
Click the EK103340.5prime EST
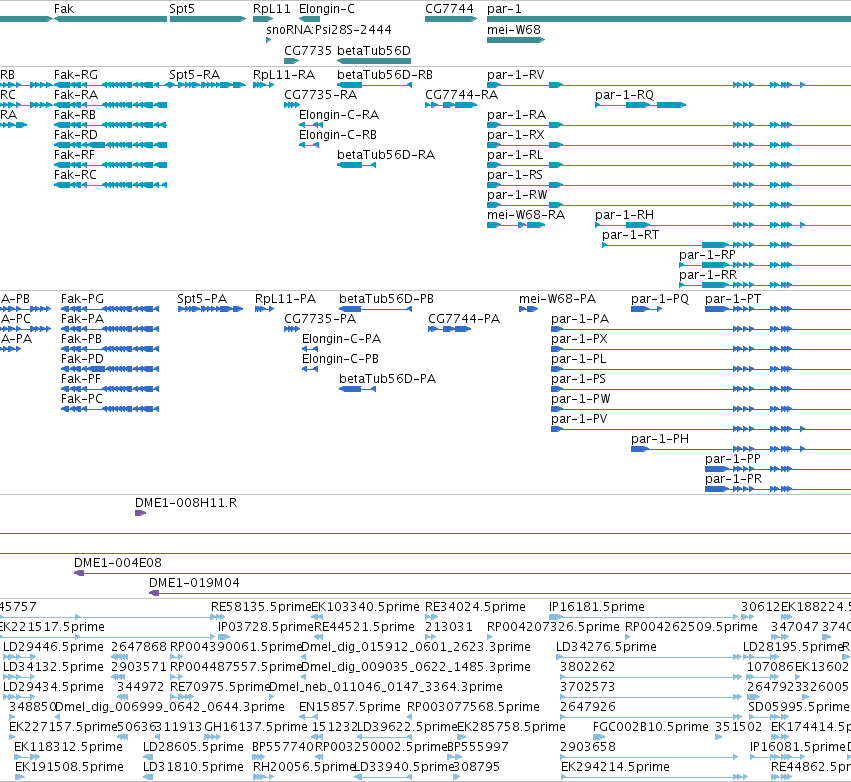tap(317, 616)
